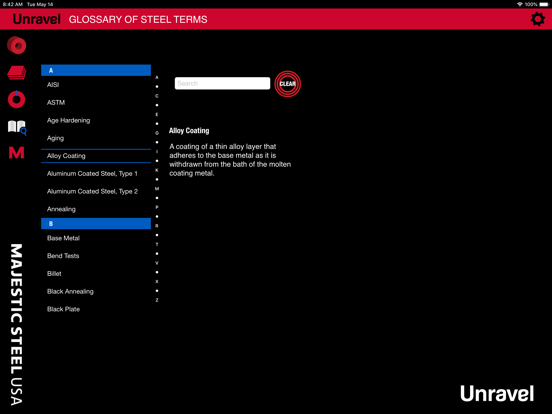Clear the search with the CLEAR button
Screen dimensions: 552x414
288,84
